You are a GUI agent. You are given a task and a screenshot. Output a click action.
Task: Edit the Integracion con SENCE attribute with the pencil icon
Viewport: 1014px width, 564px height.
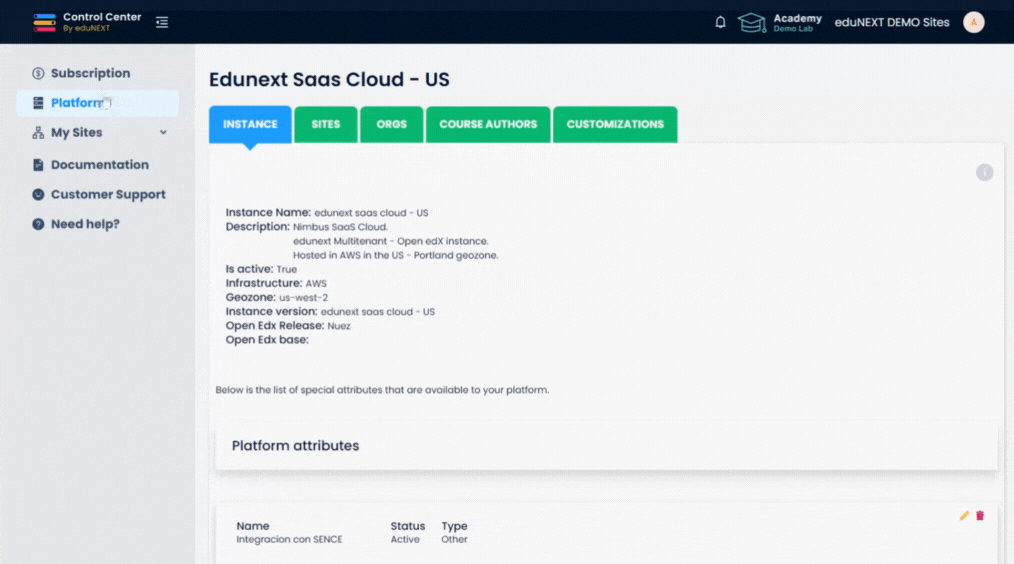964,515
